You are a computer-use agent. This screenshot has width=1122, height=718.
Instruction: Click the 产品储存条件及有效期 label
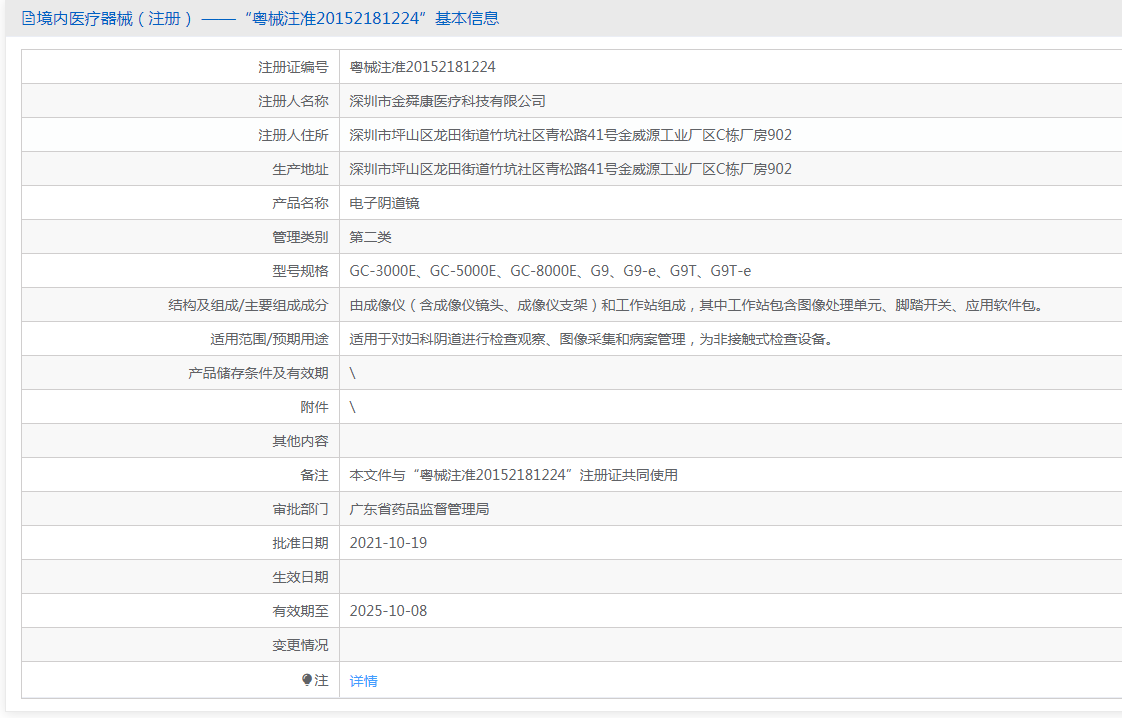tap(258, 373)
